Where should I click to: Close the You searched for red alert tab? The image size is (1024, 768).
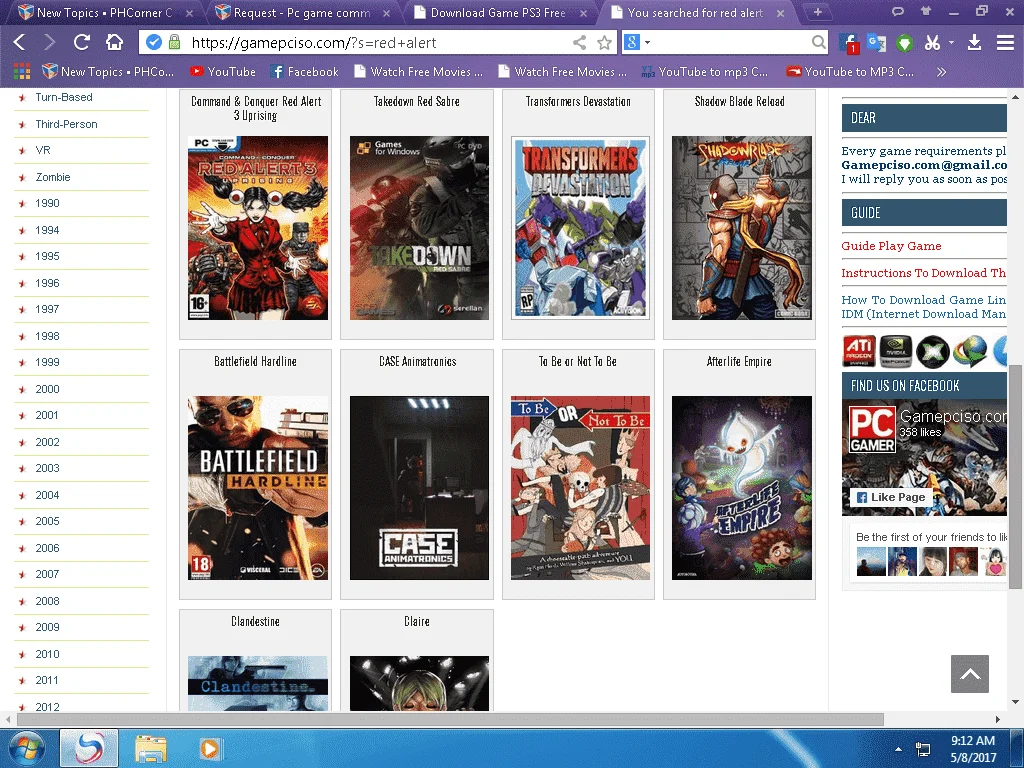[780, 12]
